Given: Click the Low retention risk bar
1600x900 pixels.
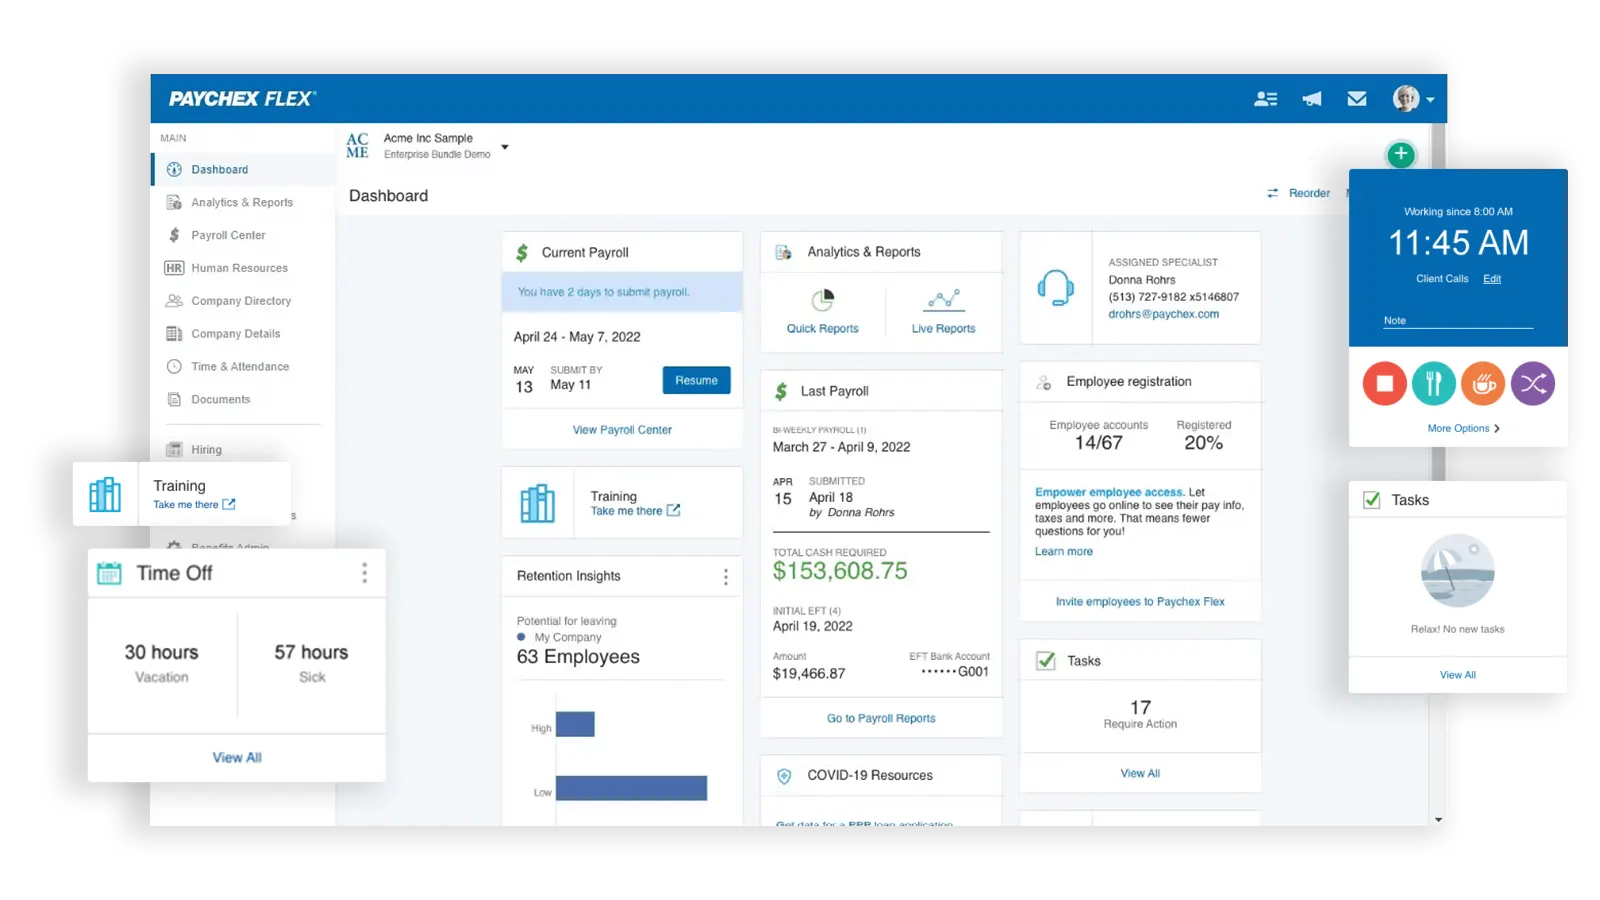Looking at the screenshot, I should point(631,788).
